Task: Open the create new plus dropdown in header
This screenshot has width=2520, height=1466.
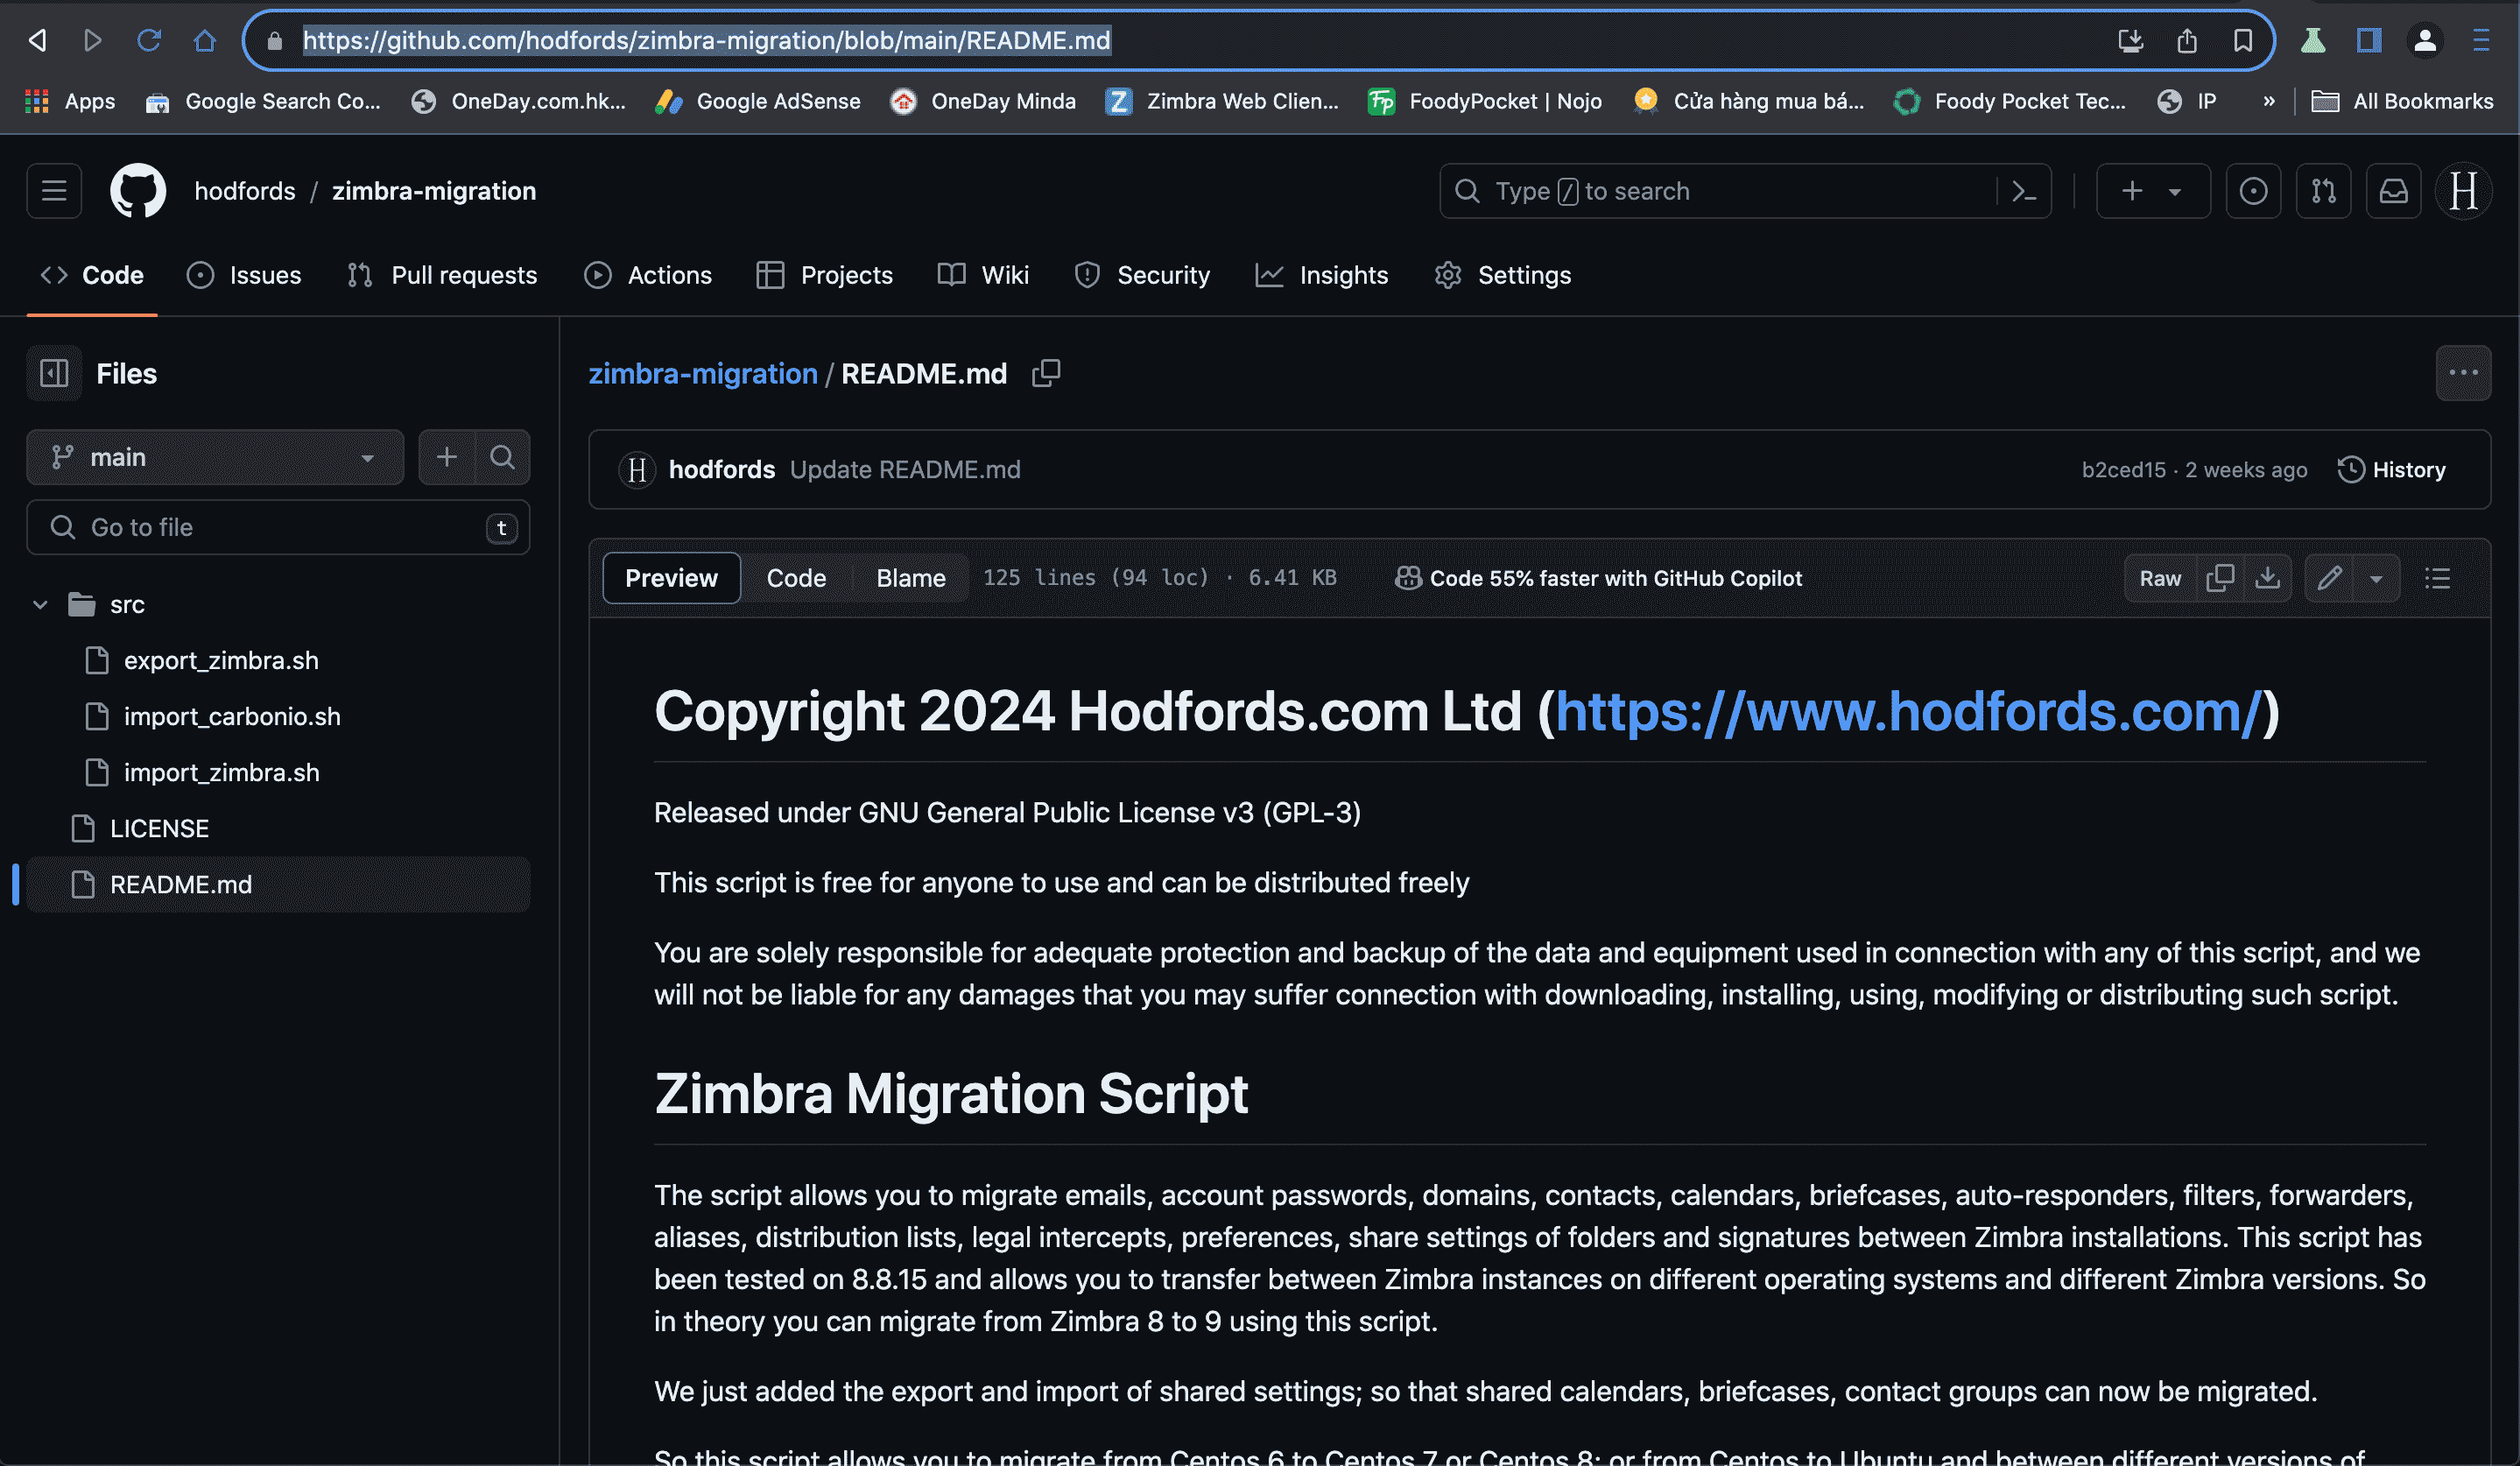Action: 2153,191
